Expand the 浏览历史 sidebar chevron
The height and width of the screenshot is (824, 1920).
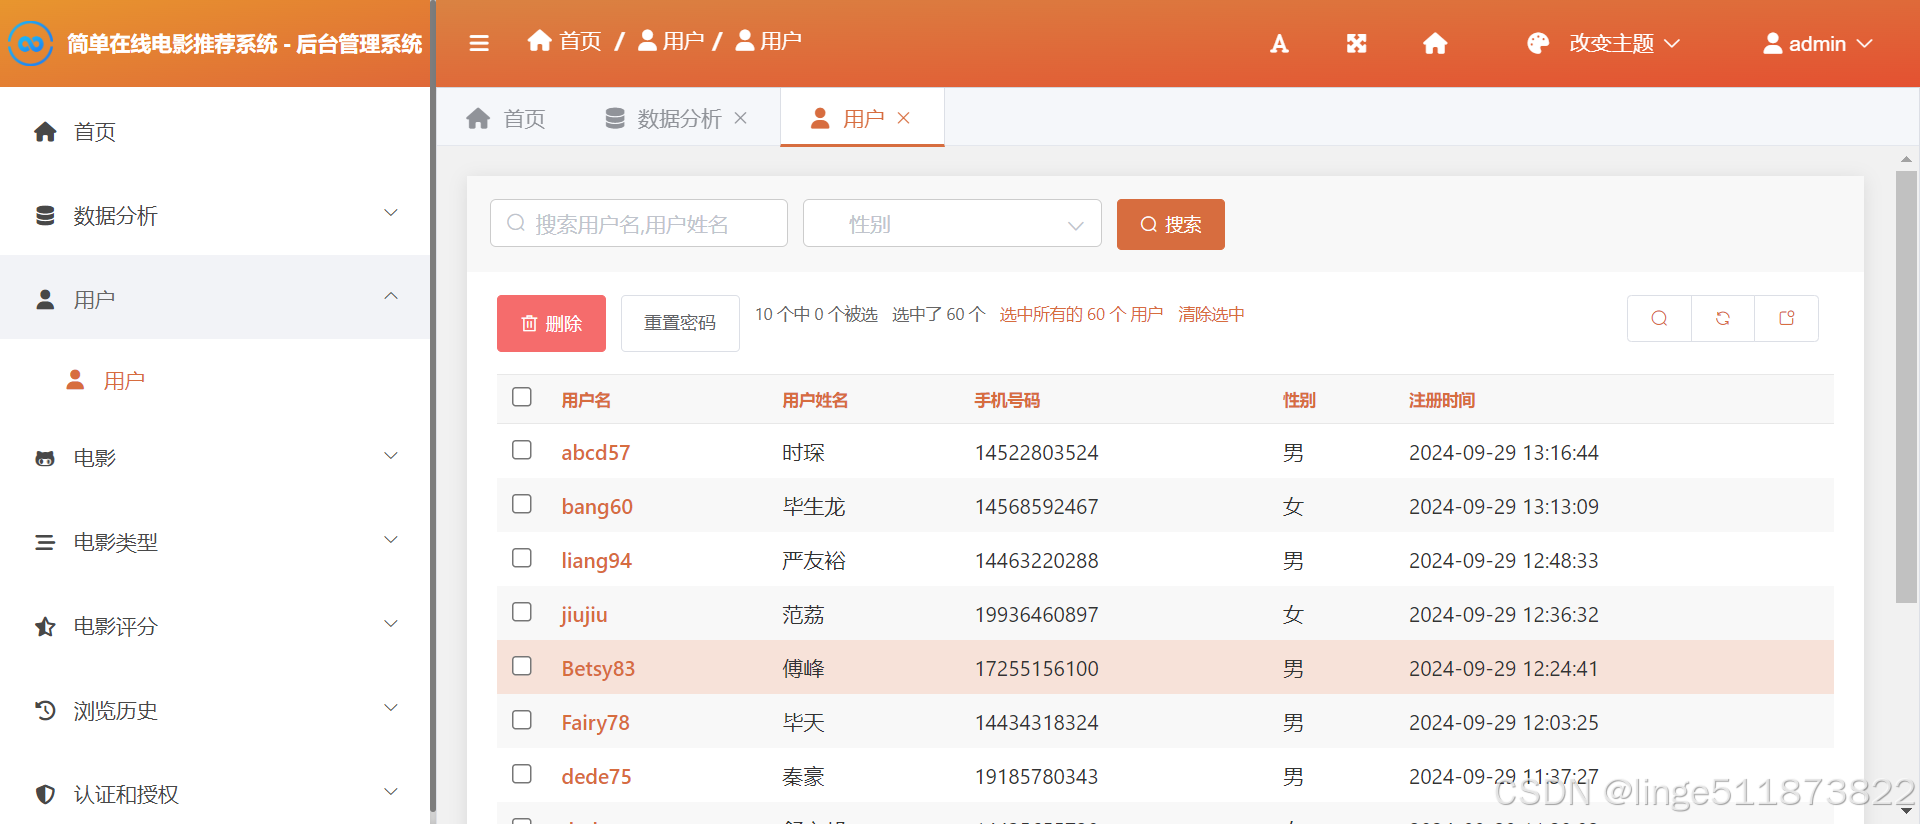pyautogui.click(x=391, y=708)
